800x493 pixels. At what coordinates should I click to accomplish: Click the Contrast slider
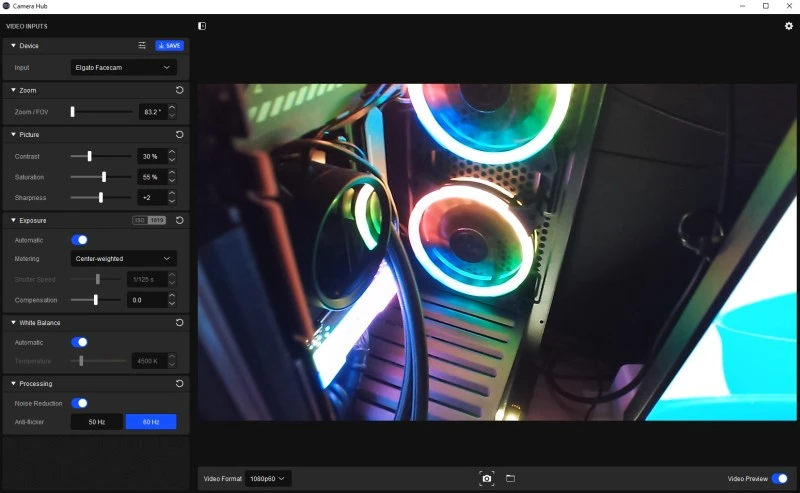[101, 156]
